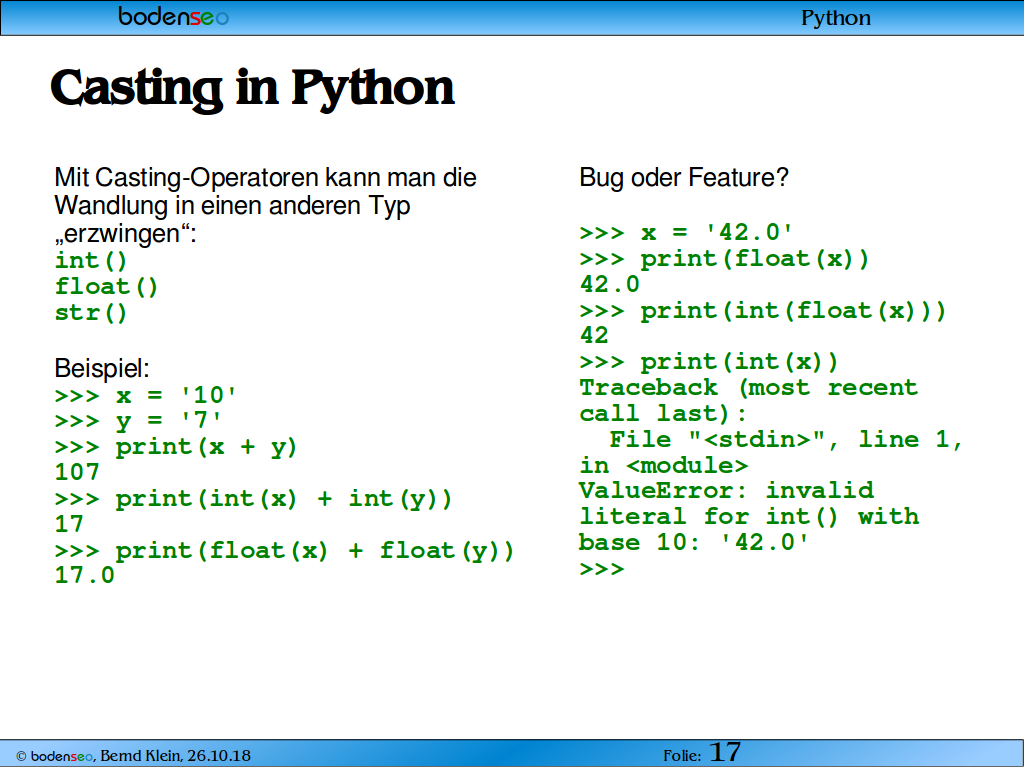1024x768 pixels.
Task: Click the 'print(float(x) + float(y))' line
Action: pyautogui.click(x=284, y=551)
